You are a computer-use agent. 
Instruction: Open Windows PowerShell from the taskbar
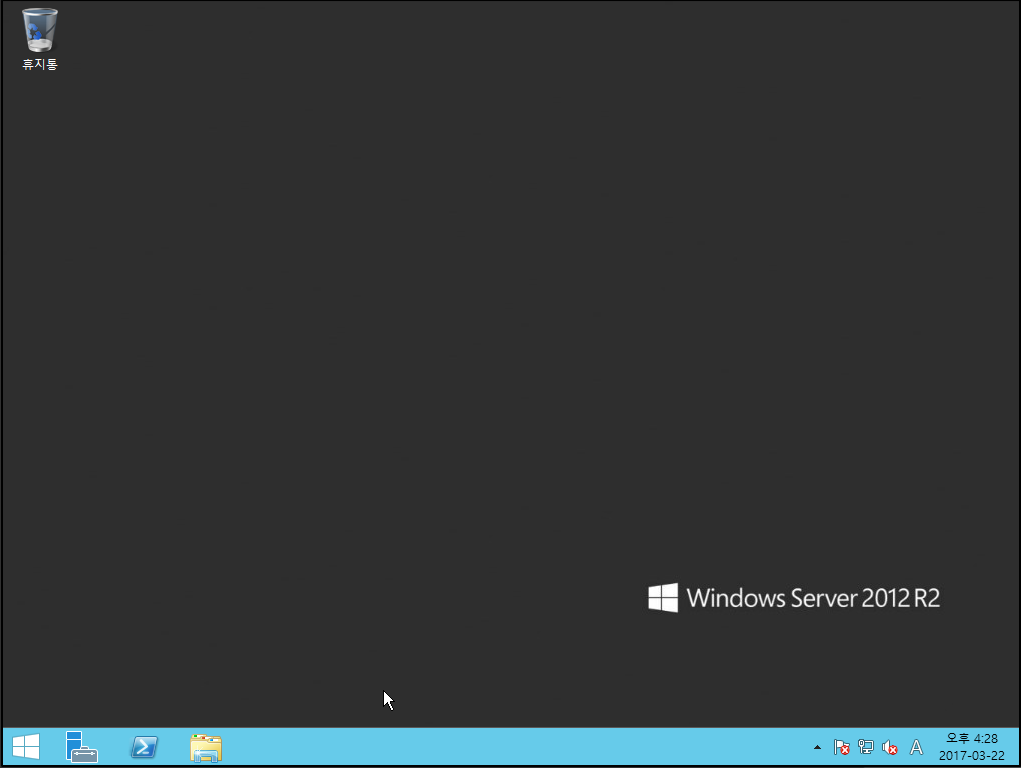144,747
